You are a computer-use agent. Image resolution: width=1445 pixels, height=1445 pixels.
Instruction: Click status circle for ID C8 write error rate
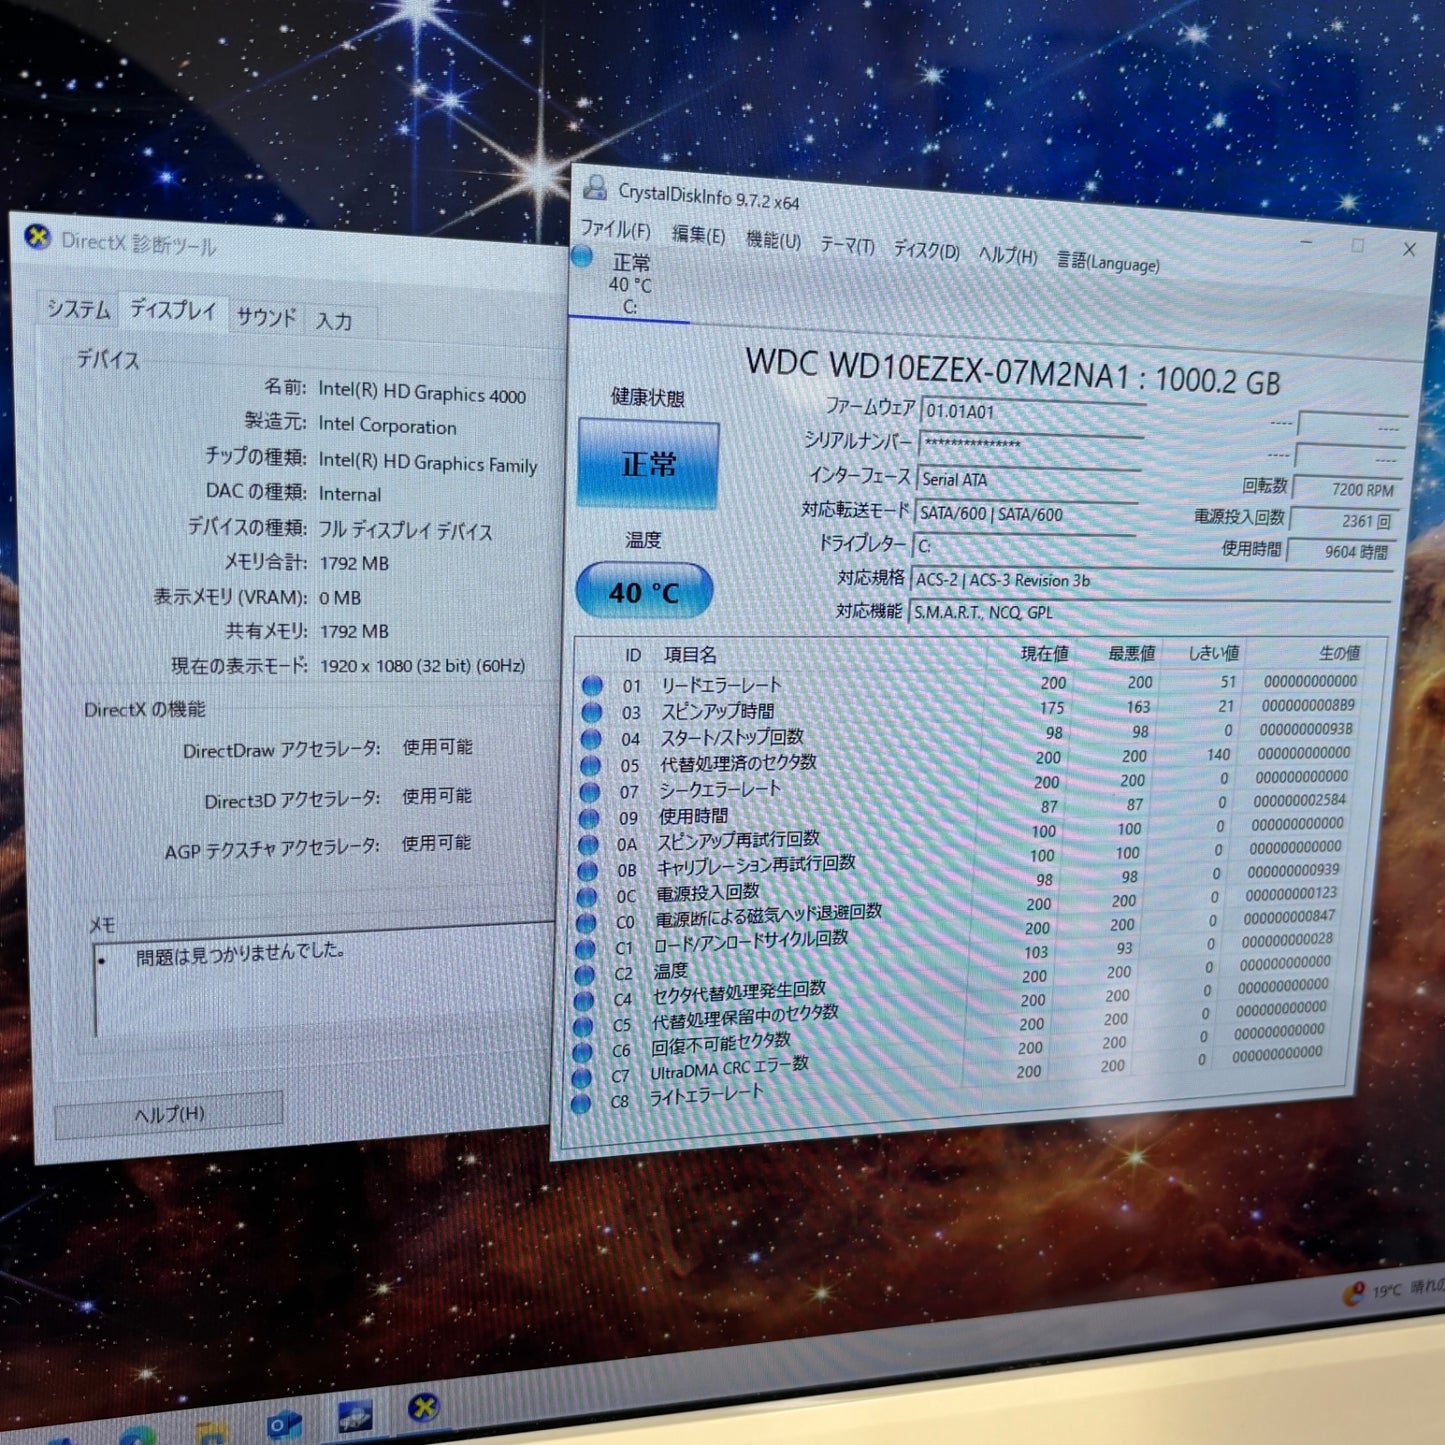(x=580, y=1104)
